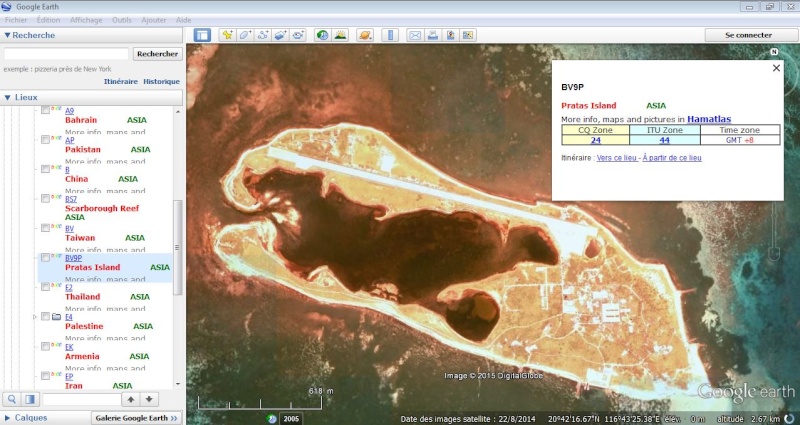800x425 pixels.
Task: Move item up with the up arrow
Action: pos(131,399)
